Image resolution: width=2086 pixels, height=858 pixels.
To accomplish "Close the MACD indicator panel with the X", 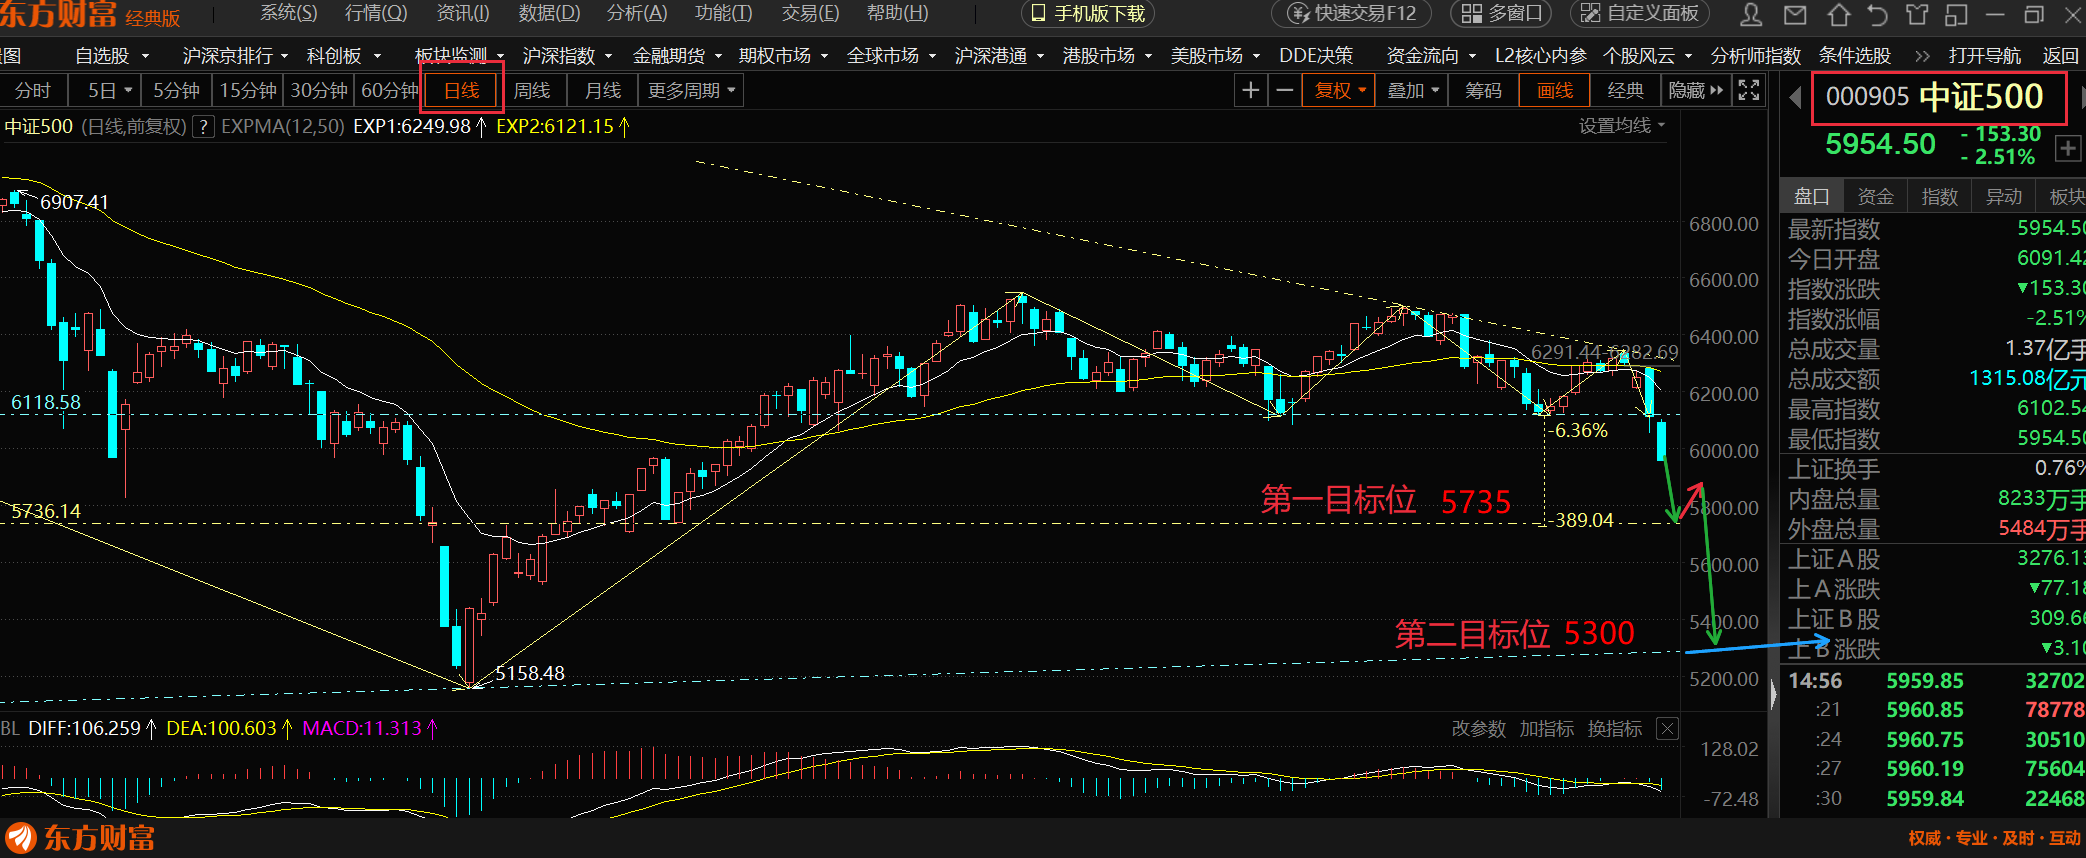I will coord(1667,729).
